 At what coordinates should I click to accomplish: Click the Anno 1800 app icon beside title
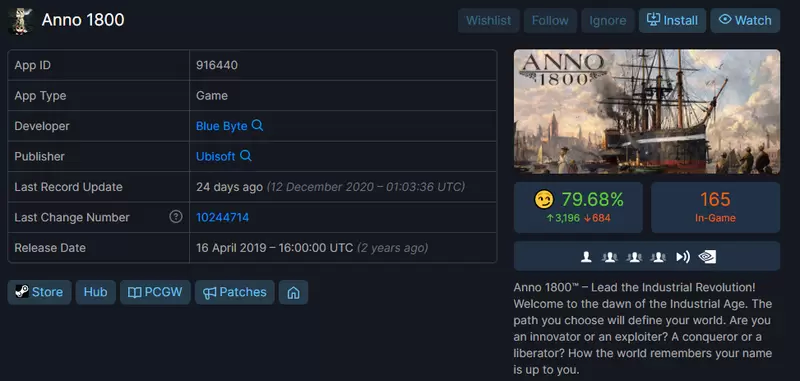[x=21, y=21]
